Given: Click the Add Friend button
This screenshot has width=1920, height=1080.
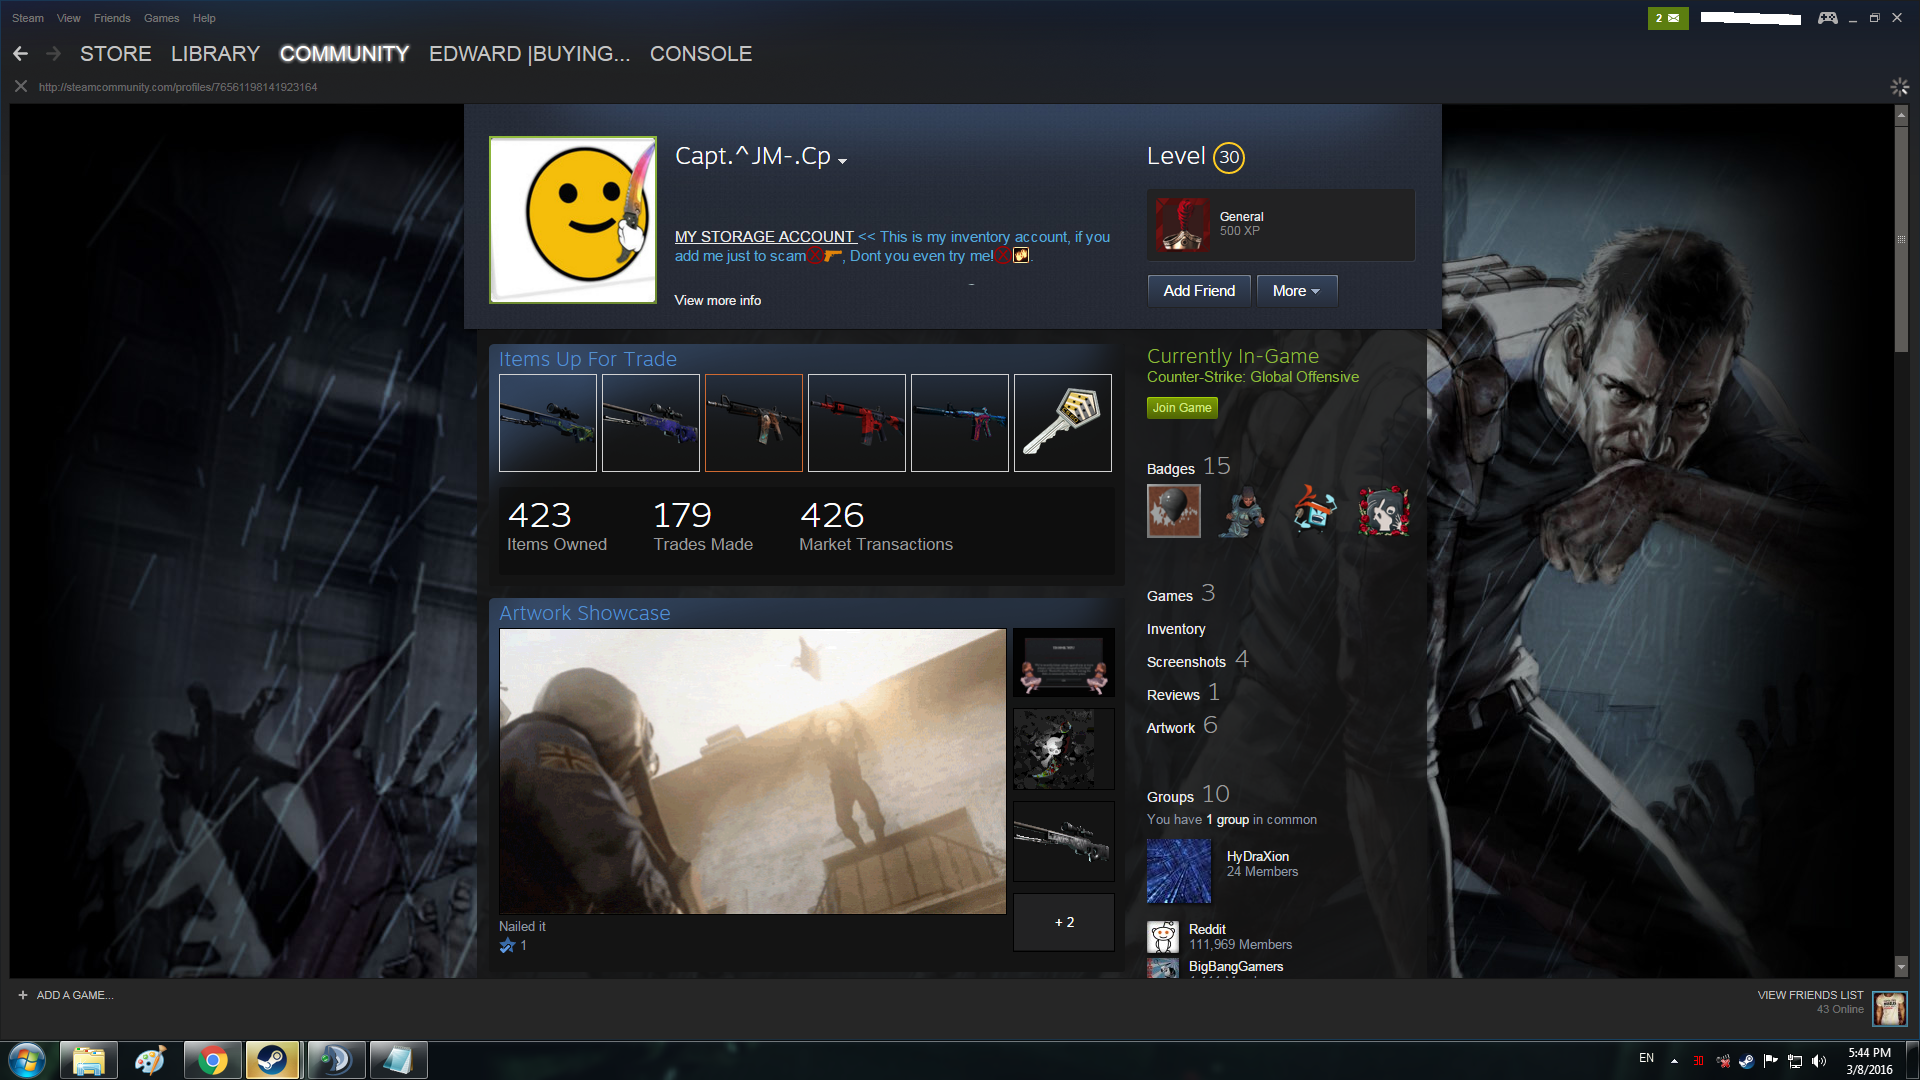Looking at the screenshot, I should point(1199,291).
